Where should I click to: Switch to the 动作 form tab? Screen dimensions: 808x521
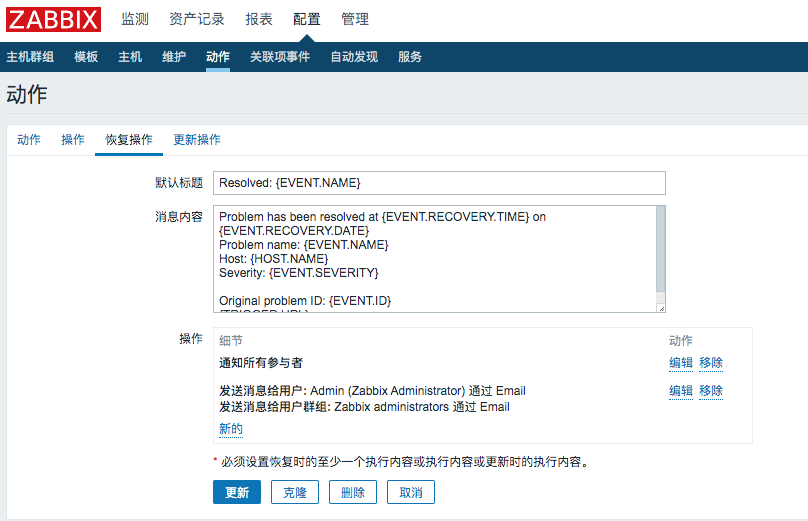[x=29, y=140]
